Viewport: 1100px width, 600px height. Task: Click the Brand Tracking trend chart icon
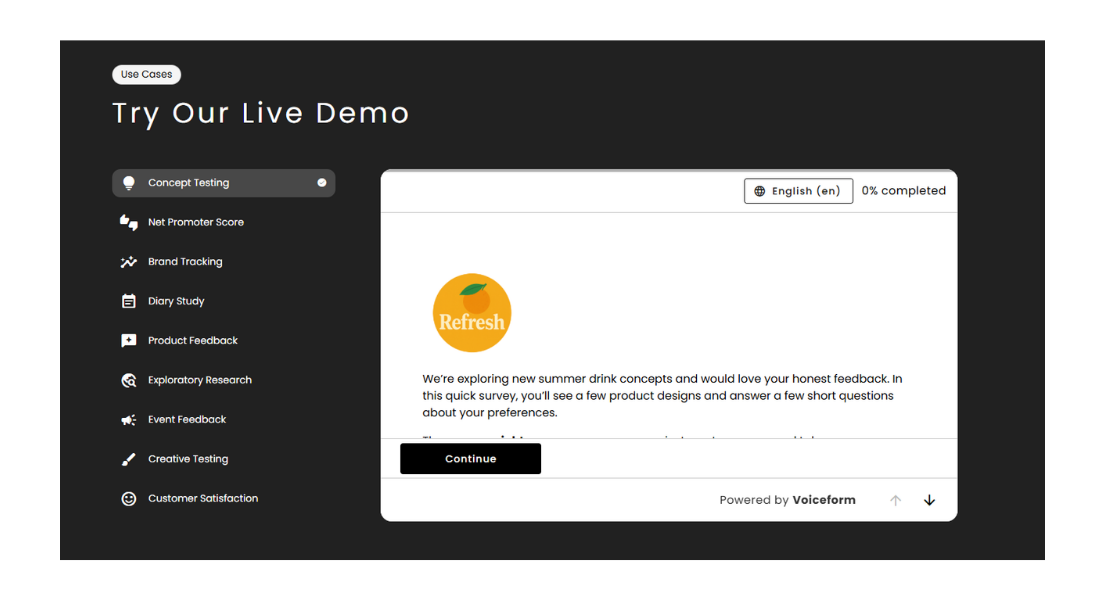pyautogui.click(x=128, y=261)
